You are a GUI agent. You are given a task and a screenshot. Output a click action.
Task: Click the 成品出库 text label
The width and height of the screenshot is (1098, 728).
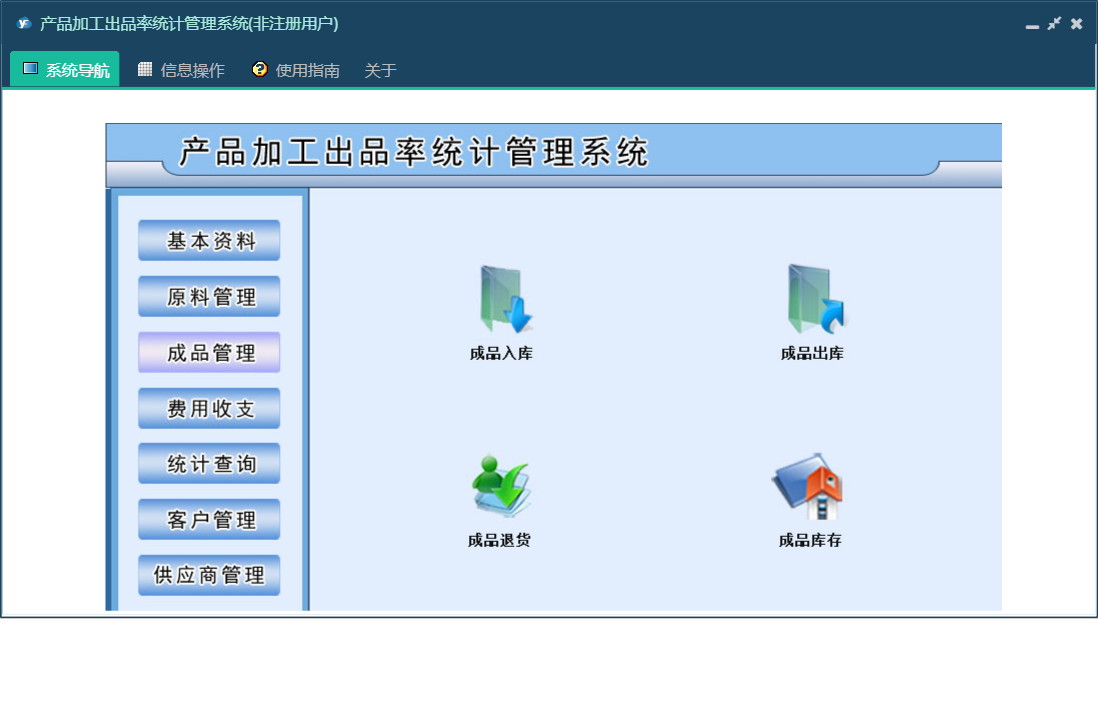[x=812, y=354]
